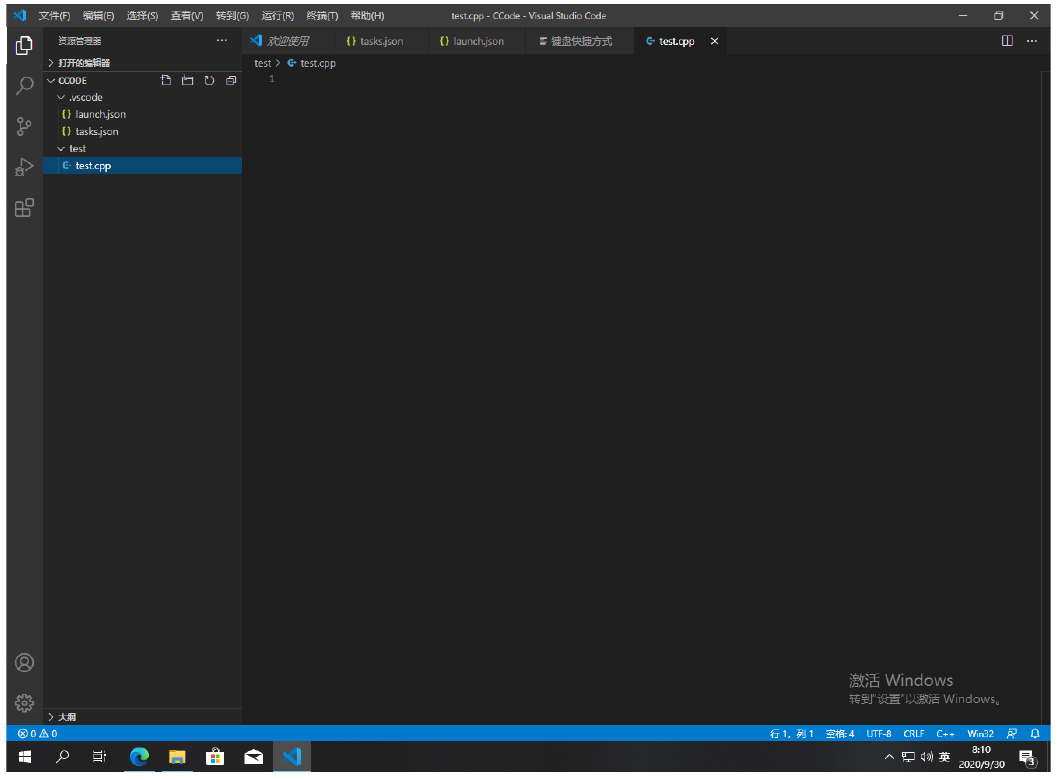Refresh the explorer file tree
The image size is (1058, 780).
coord(209,81)
